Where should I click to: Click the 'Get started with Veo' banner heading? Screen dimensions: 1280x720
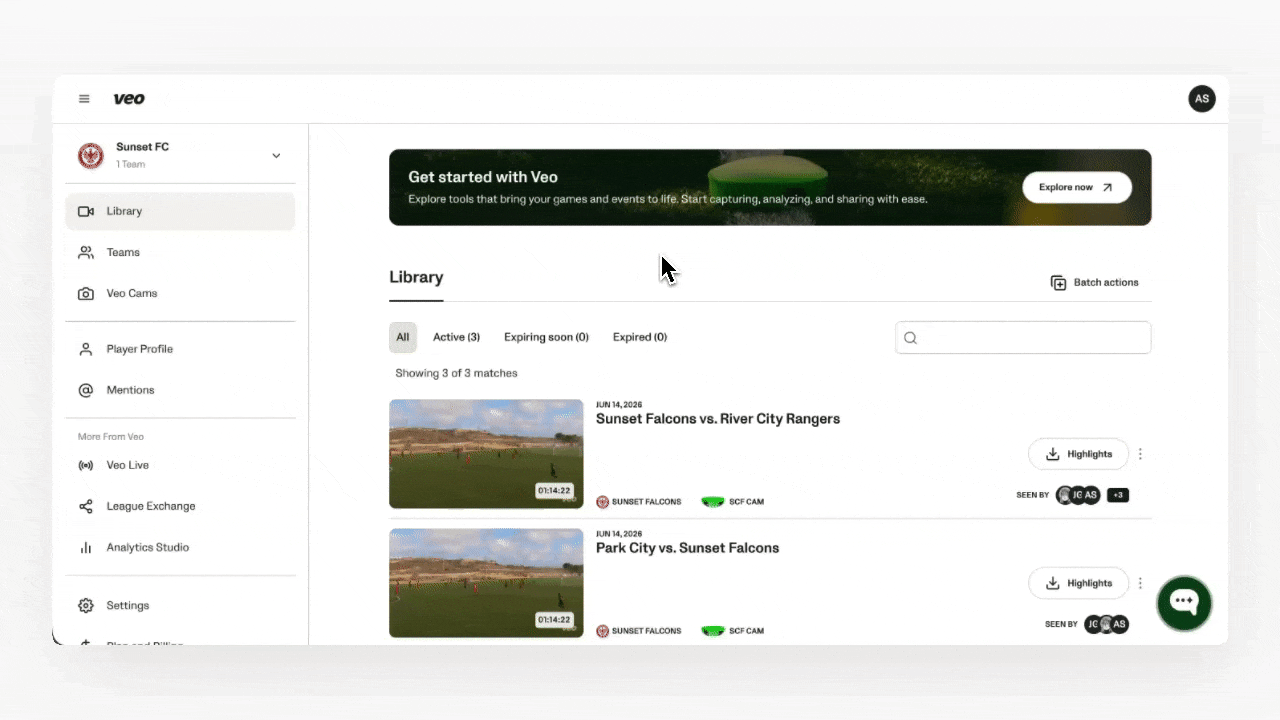point(483,177)
